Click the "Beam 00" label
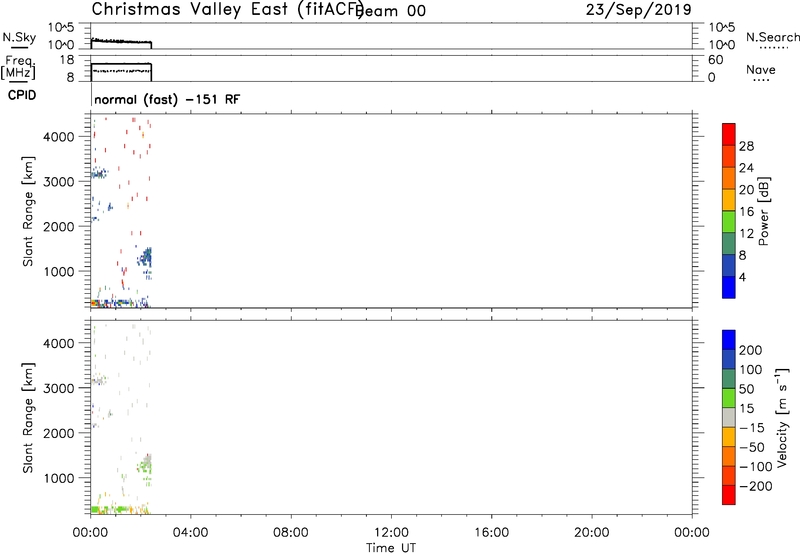The height and width of the screenshot is (554, 800). 391,11
